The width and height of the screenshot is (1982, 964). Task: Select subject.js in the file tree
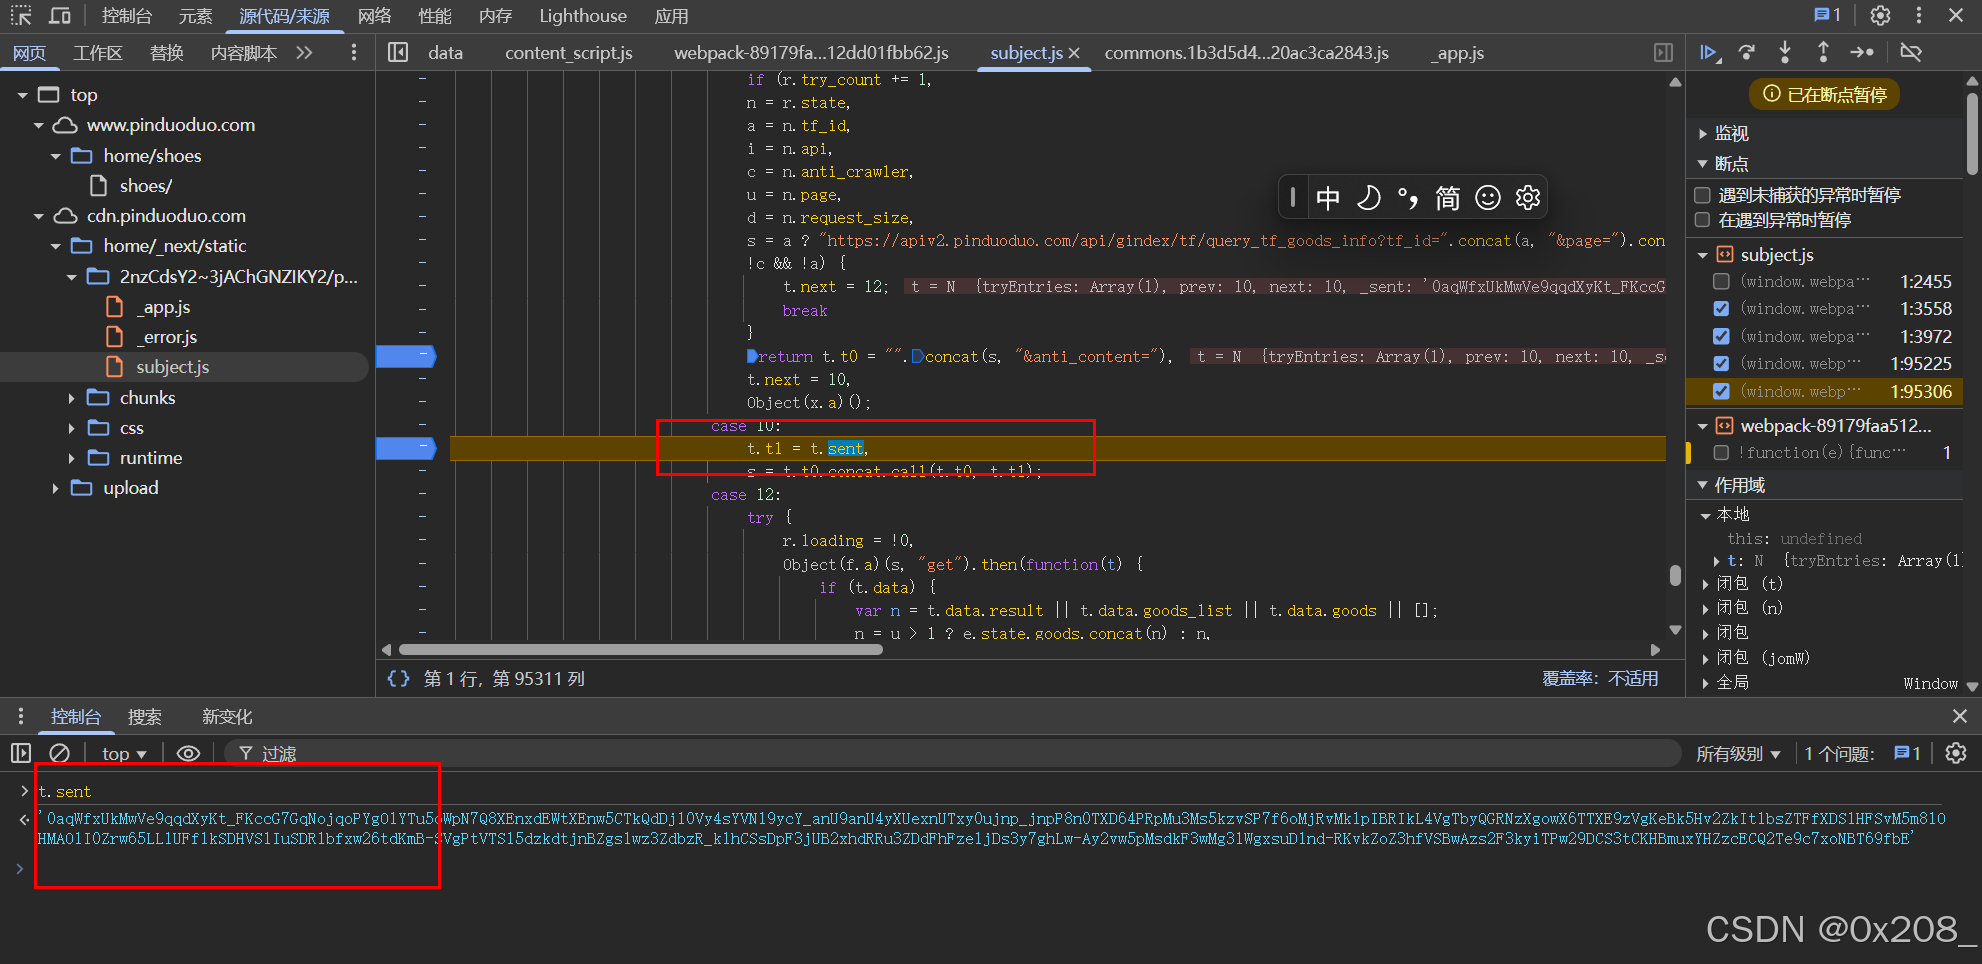(172, 367)
